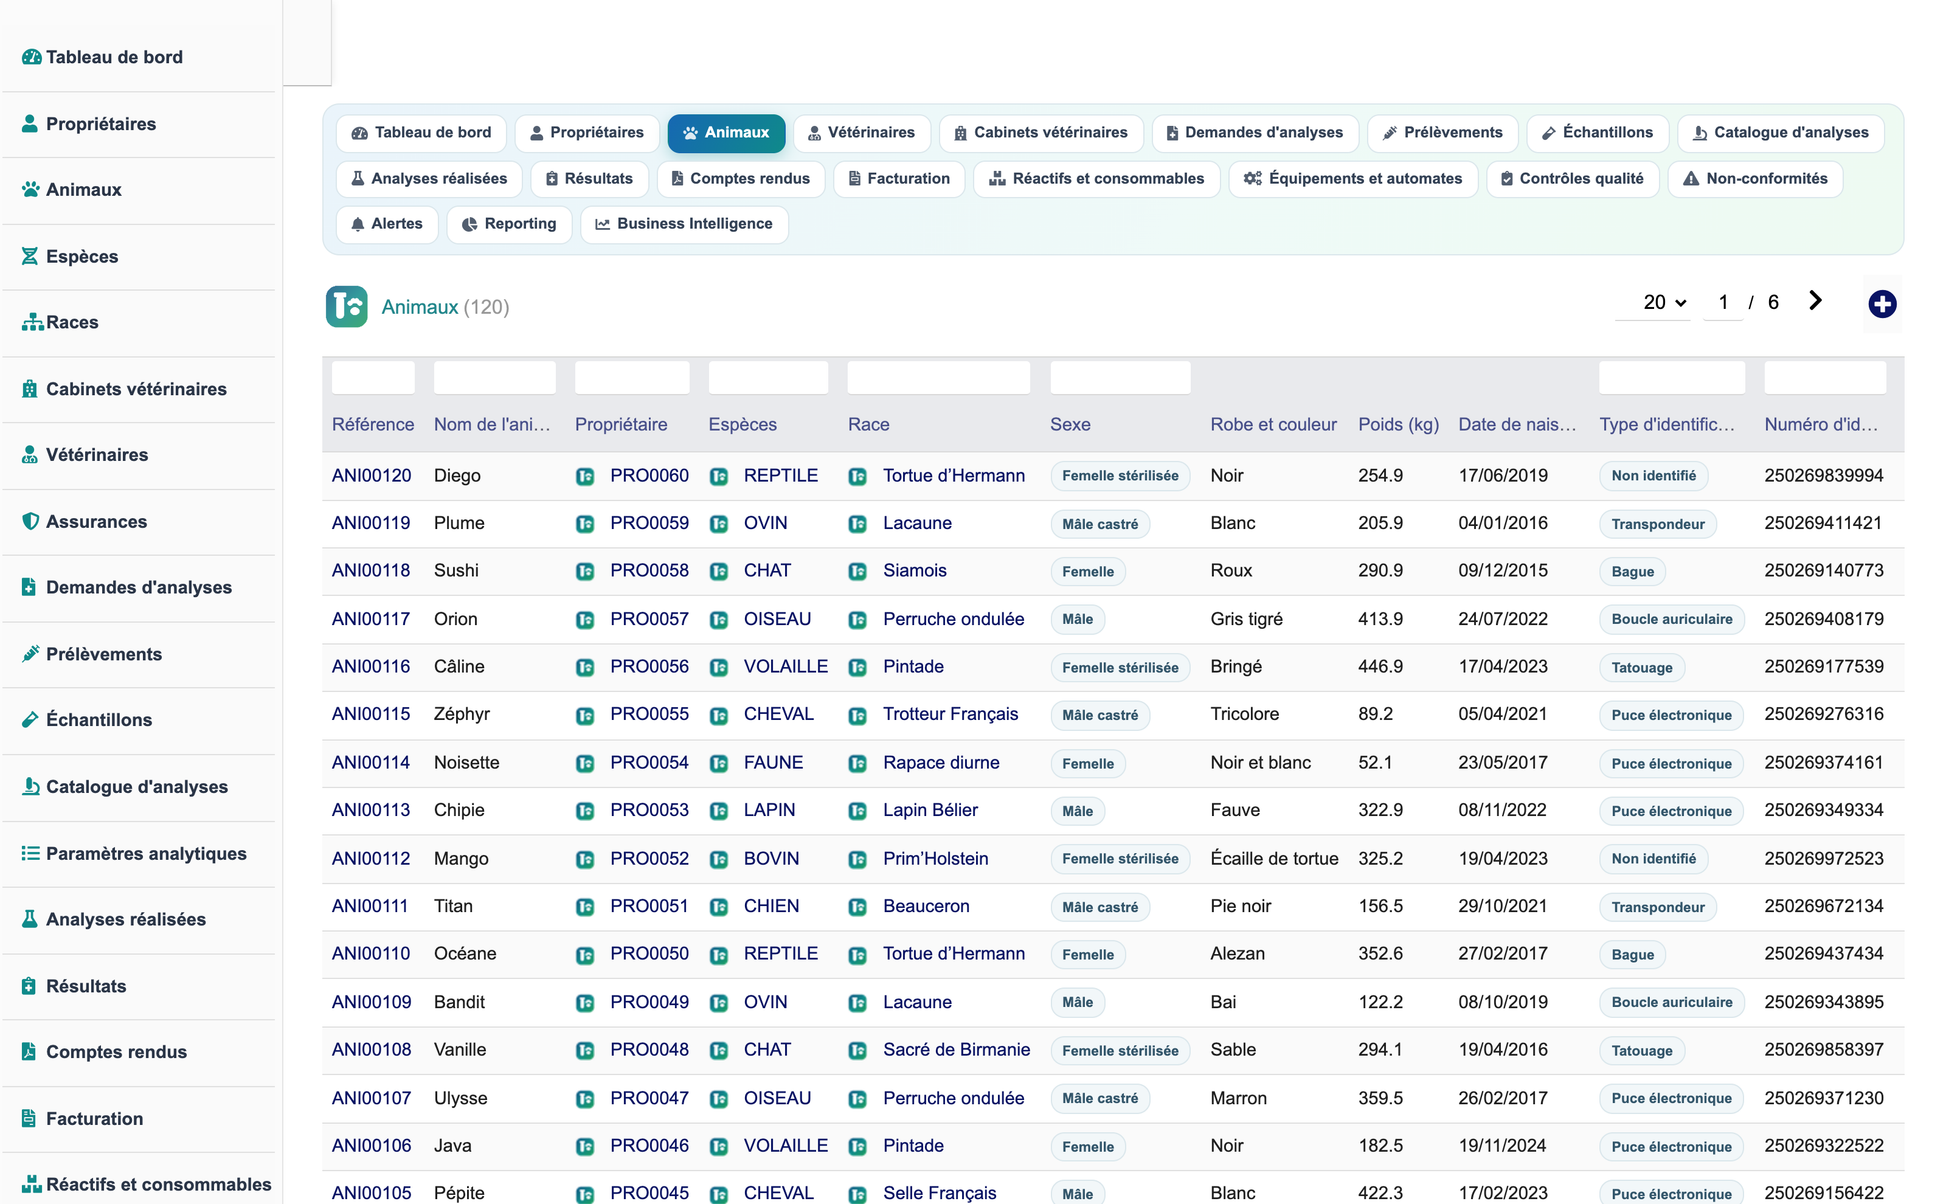Go to next page with right chevron
Viewport: 1946px width, 1204px height.
click(x=1816, y=301)
